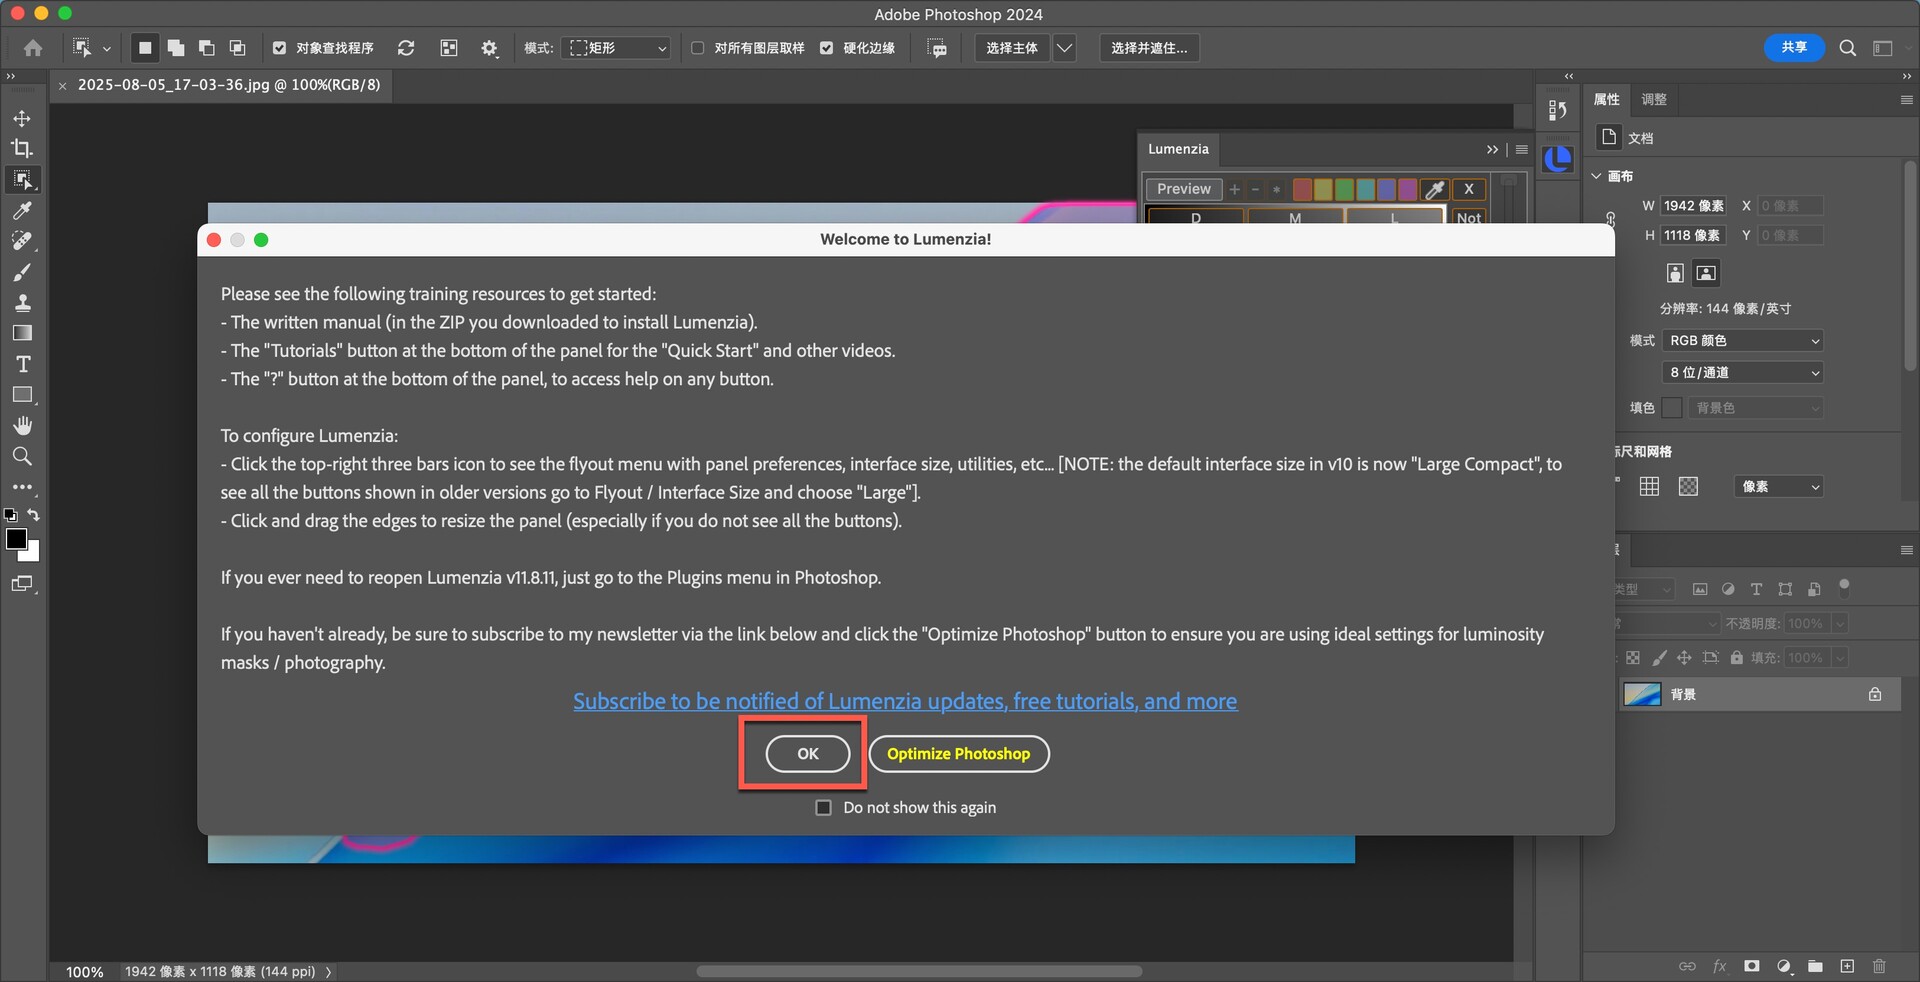This screenshot has height=982, width=1920.
Task: Select the Hand tool
Action: (x=22, y=426)
